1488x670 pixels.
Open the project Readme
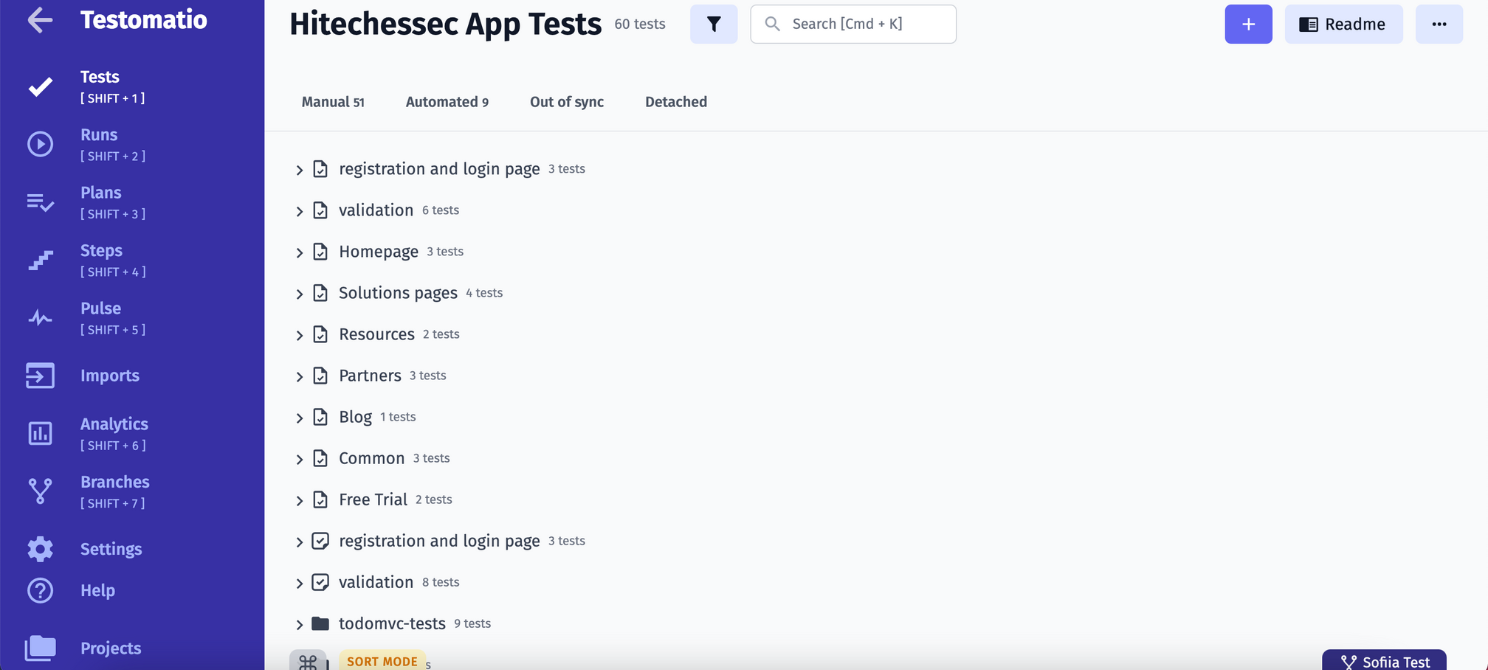pyautogui.click(x=1343, y=23)
